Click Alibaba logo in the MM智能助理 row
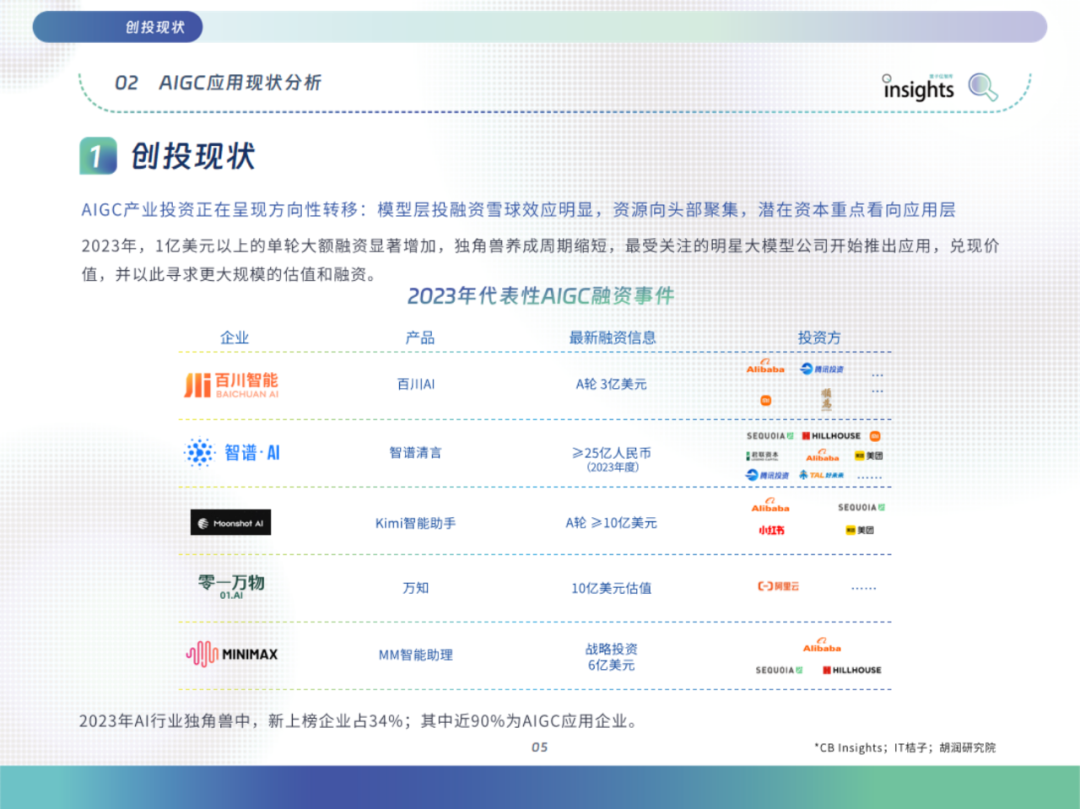Image resolution: width=1080 pixels, height=809 pixels. 822,645
